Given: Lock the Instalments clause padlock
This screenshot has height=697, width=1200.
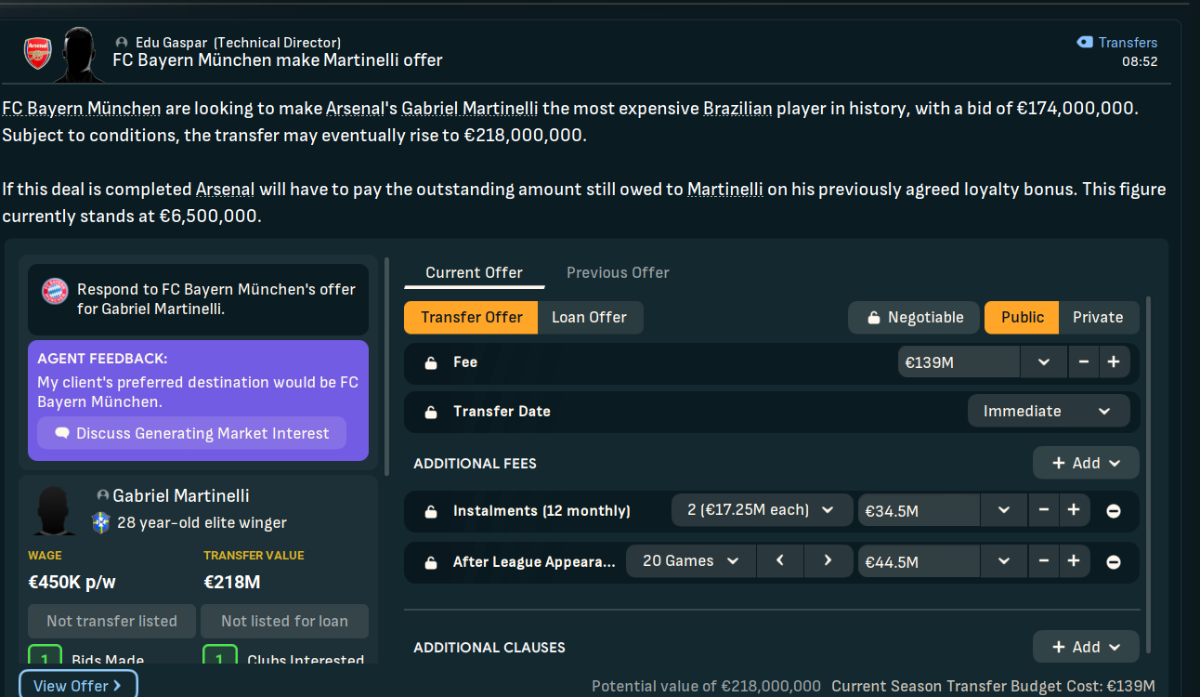Looking at the screenshot, I should (431, 511).
